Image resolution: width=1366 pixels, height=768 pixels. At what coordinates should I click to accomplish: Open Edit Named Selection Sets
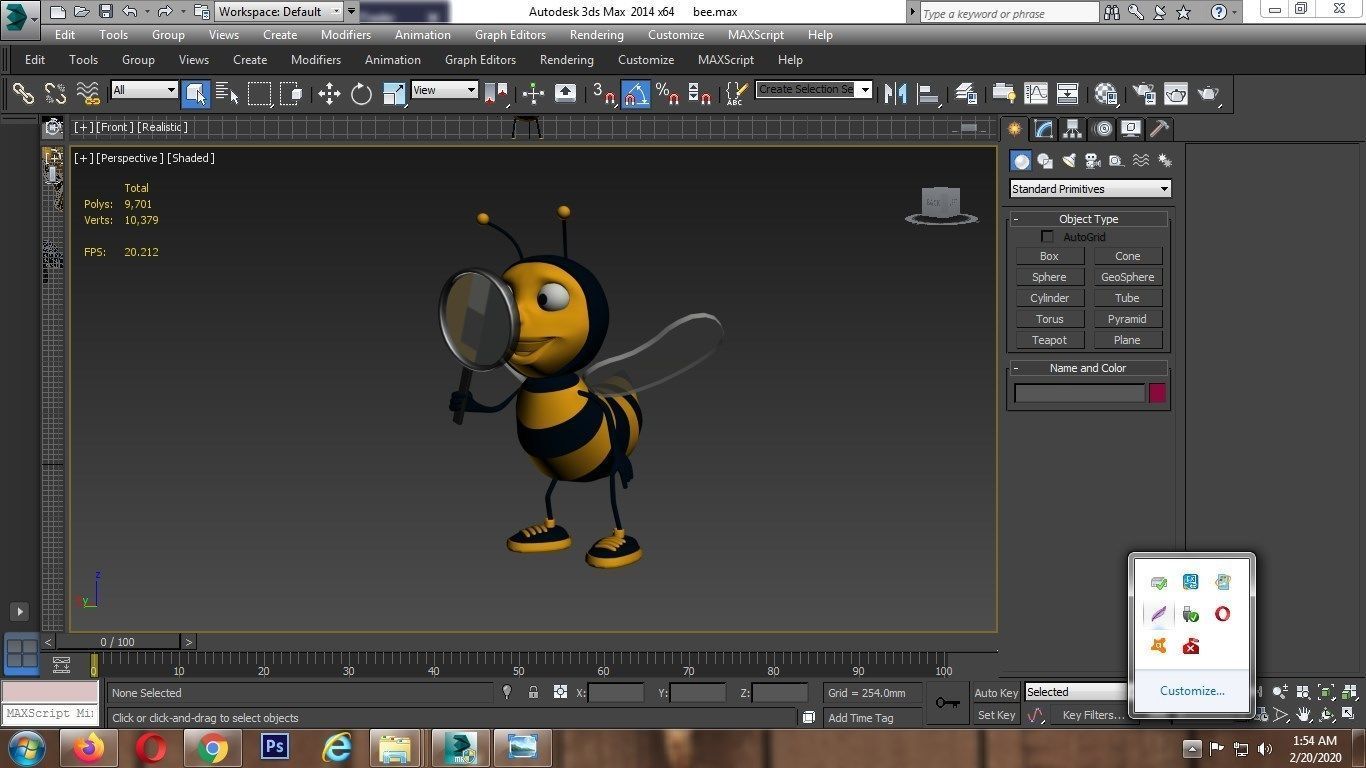click(x=737, y=94)
